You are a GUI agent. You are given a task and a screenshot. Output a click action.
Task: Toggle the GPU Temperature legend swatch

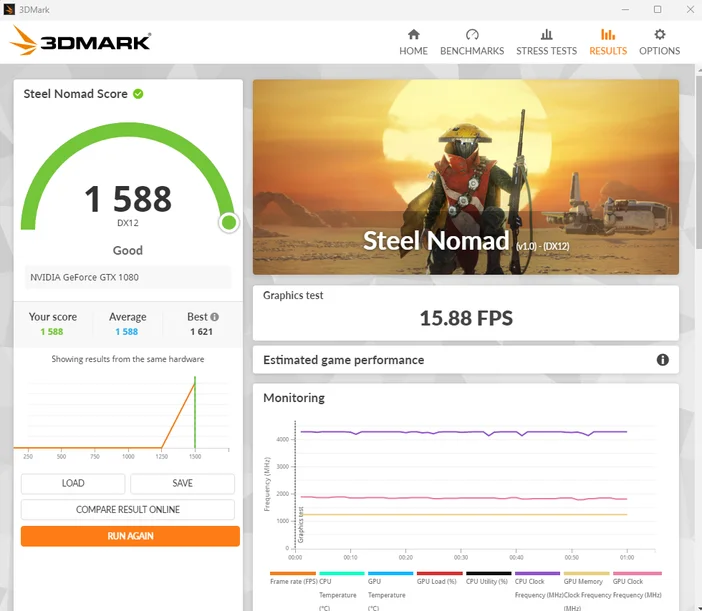(390, 573)
